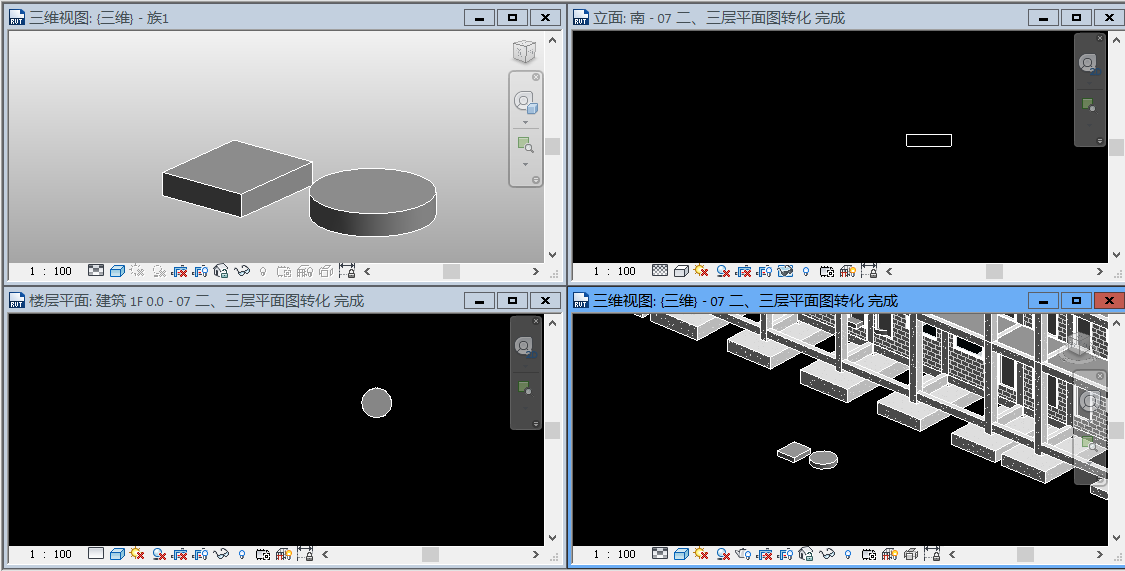Screen dimensions: 1125x571
Task: Click Zoom tool in 族1 view navigation bar
Action: click(x=525, y=145)
